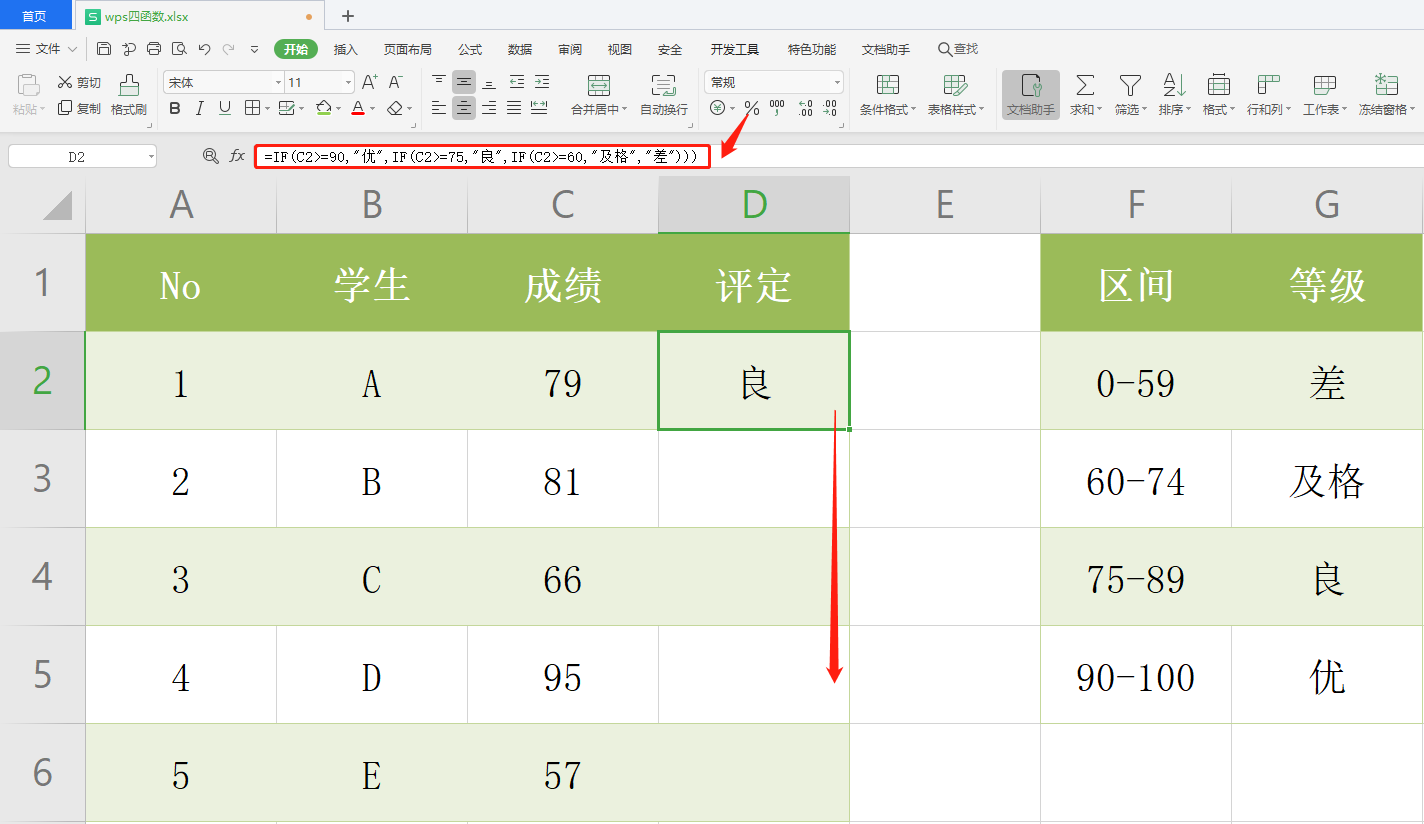Click the fx insert function icon
Viewport: 1424px width, 824px height.
(x=237, y=156)
